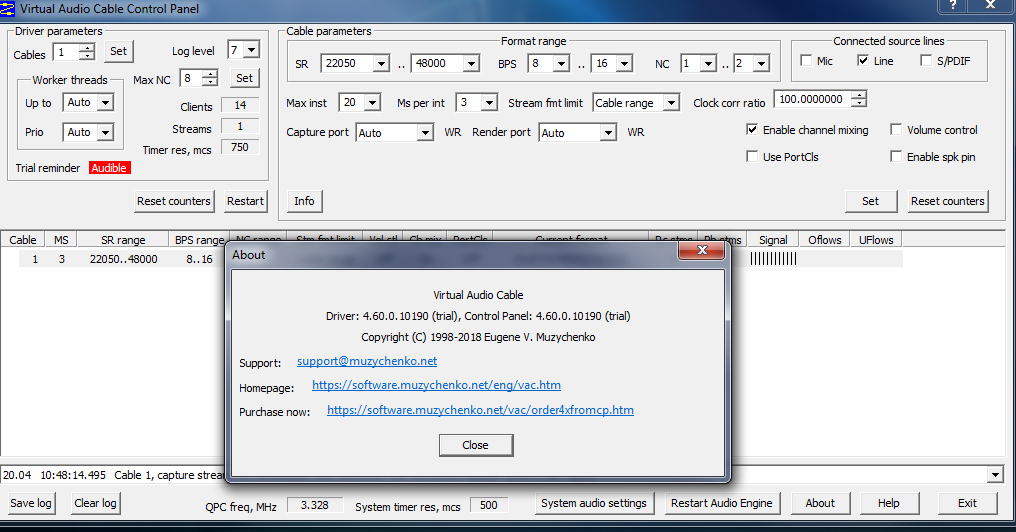1016x532 pixels.
Task: Open the Max inst dropdown
Action: pyautogui.click(x=373, y=102)
